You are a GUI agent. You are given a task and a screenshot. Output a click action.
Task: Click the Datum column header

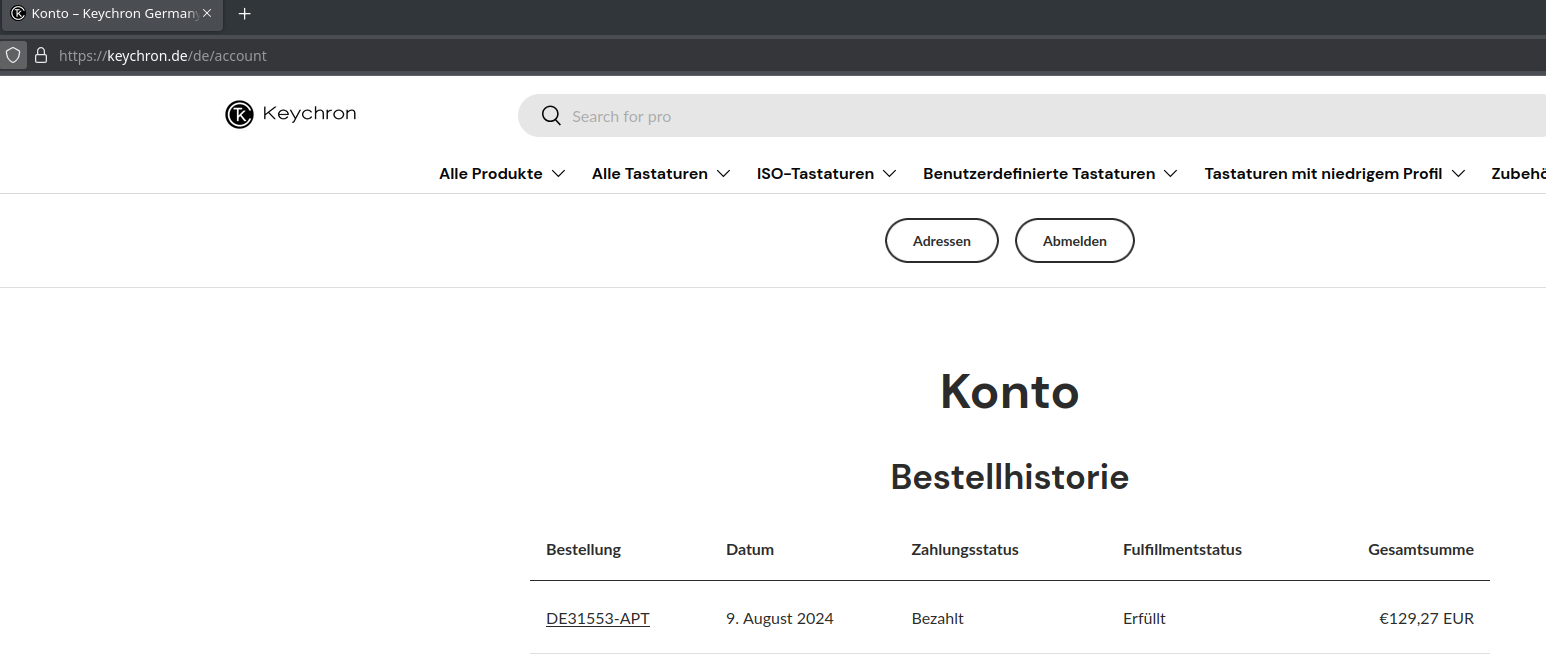coord(750,550)
